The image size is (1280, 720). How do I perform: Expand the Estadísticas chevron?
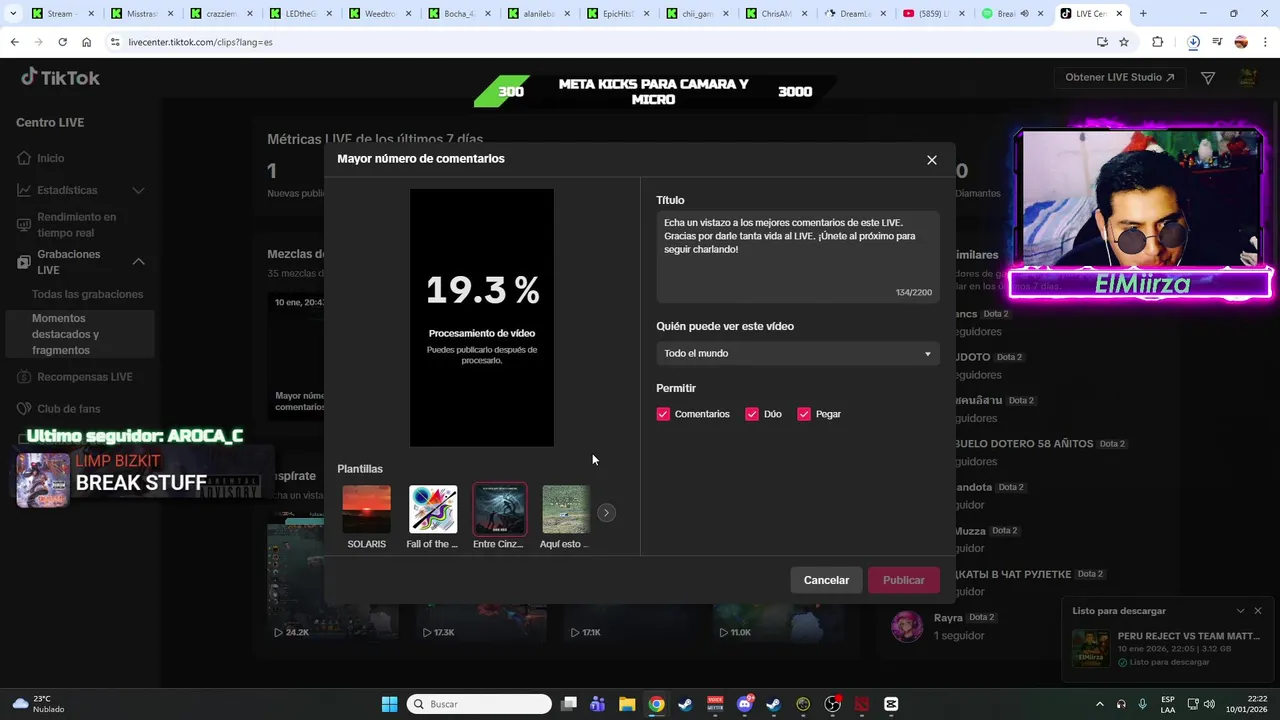(x=138, y=190)
